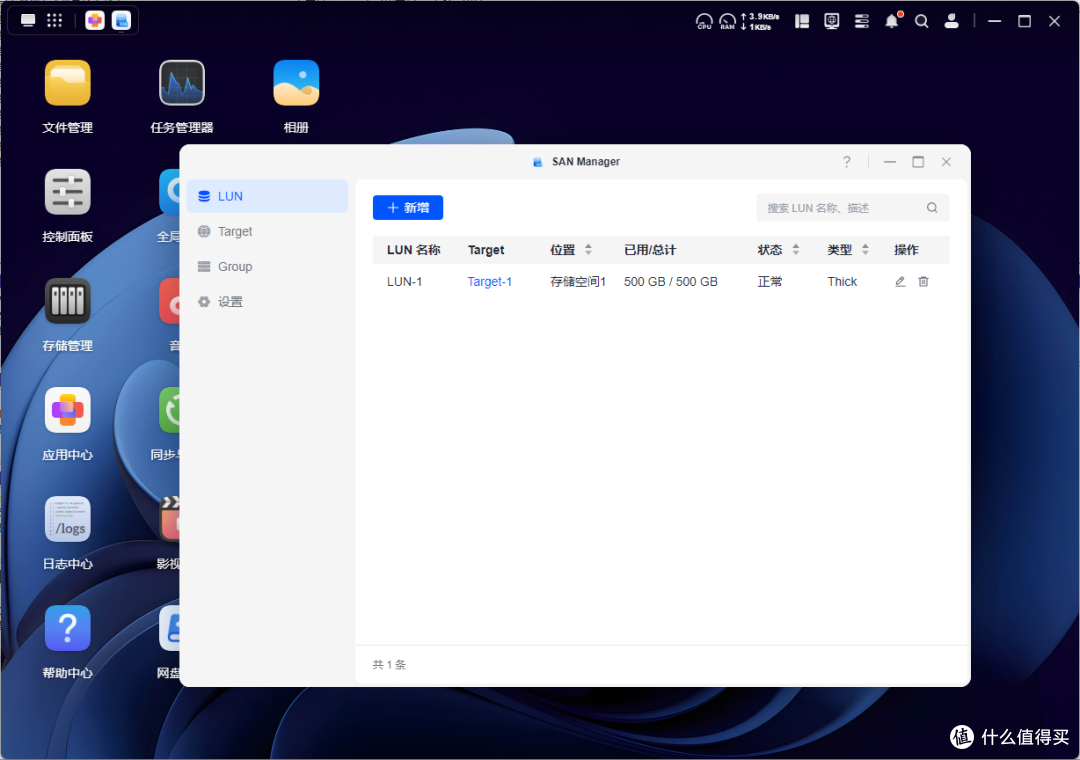Screen dimensions: 1080x760
Task: Click the 新增 button to add LUN
Action: coord(408,207)
